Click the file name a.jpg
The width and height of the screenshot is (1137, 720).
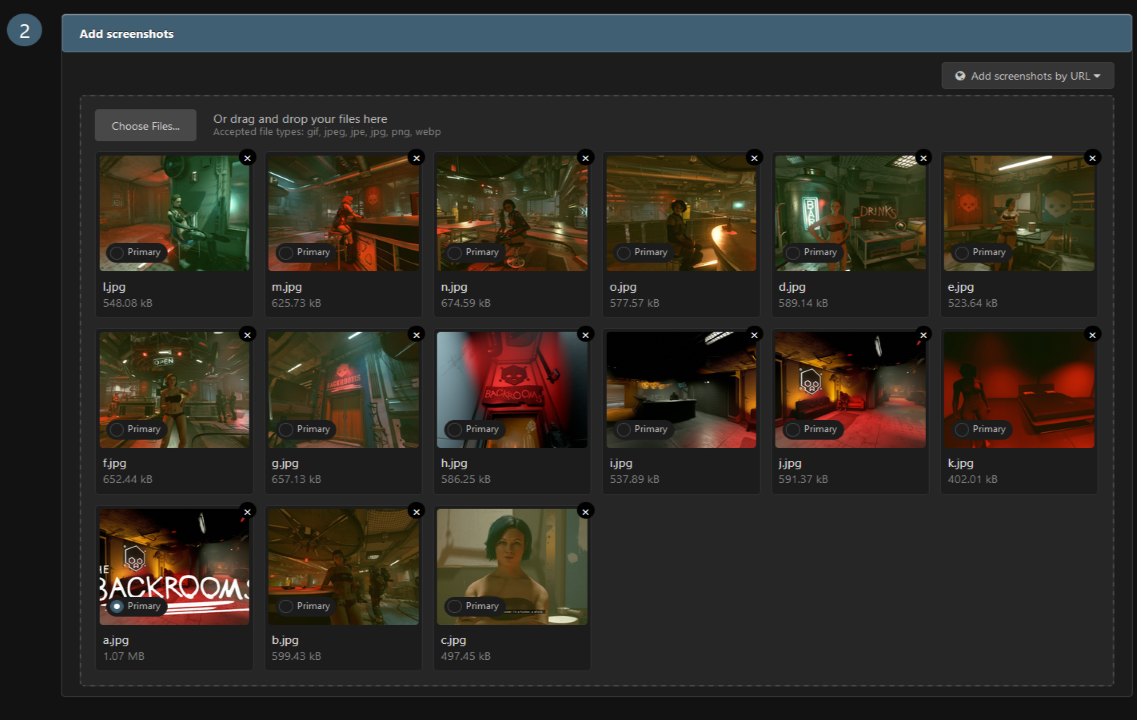tap(115, 640)
